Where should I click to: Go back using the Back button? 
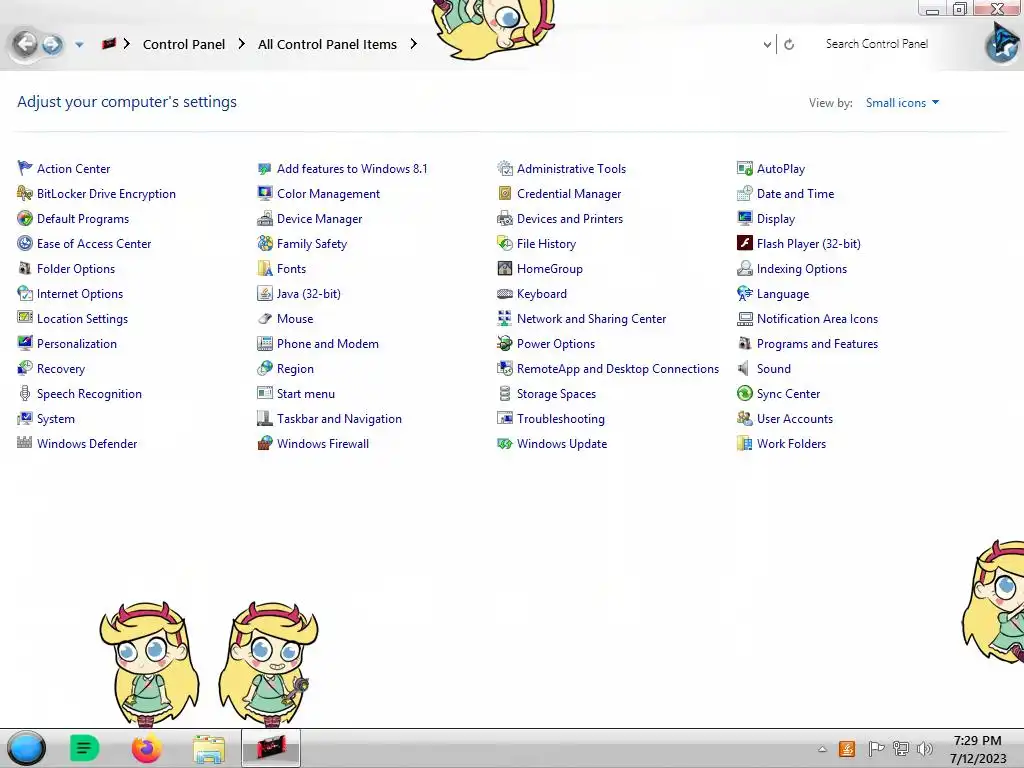pyautogui.click(x=25, y=44)
